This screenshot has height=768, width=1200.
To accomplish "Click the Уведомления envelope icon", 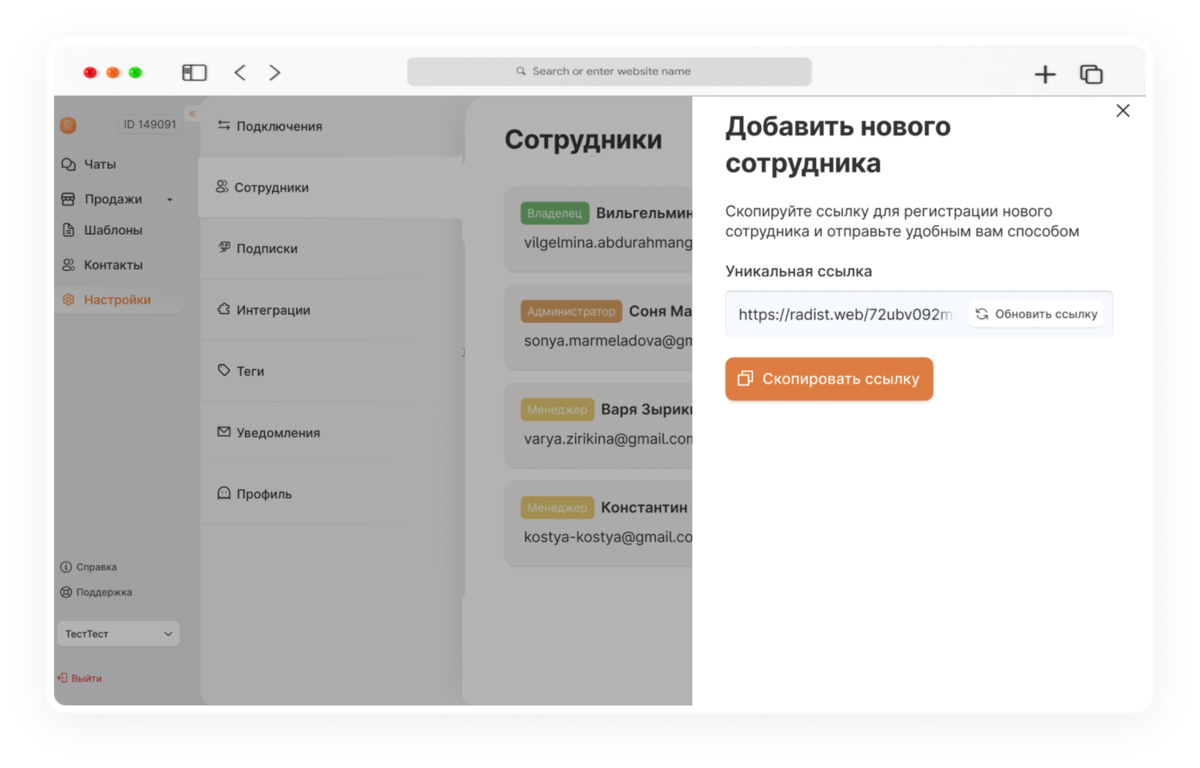I will 224,432.
